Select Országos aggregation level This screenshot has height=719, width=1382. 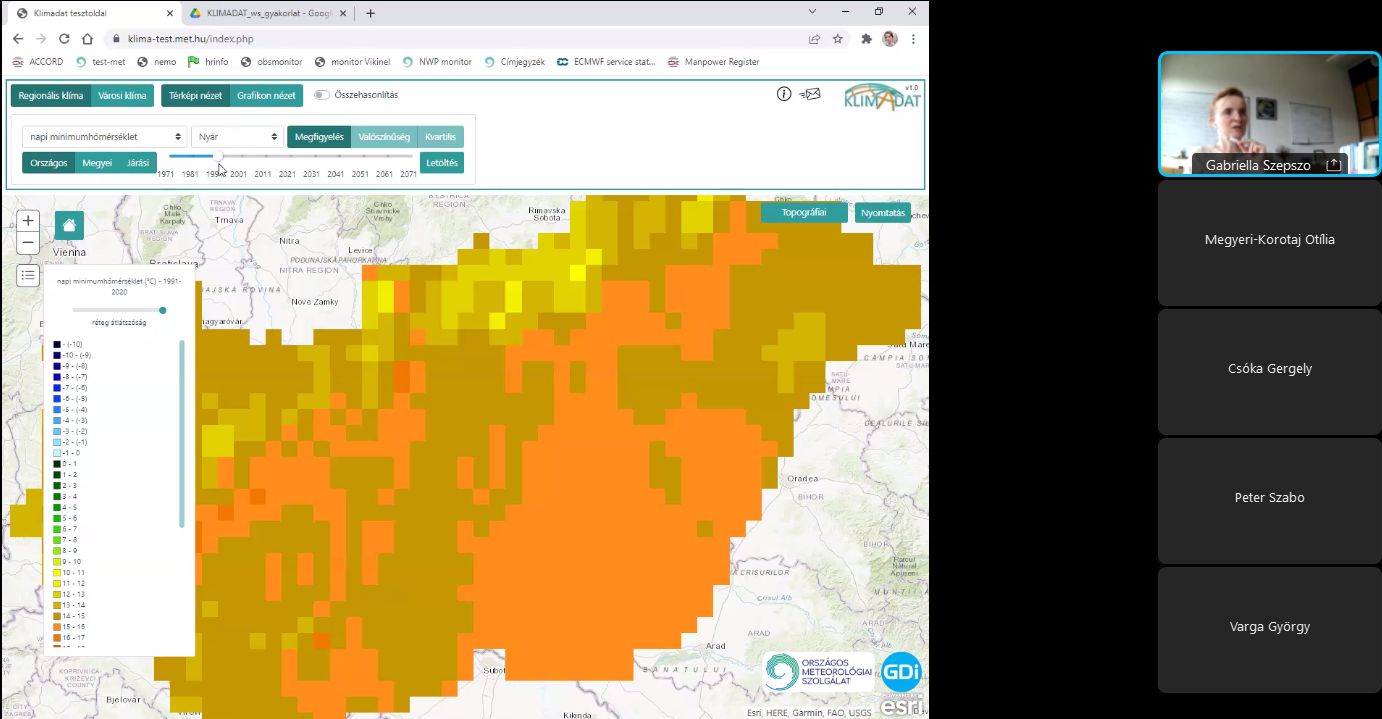(x=48, y=162)
